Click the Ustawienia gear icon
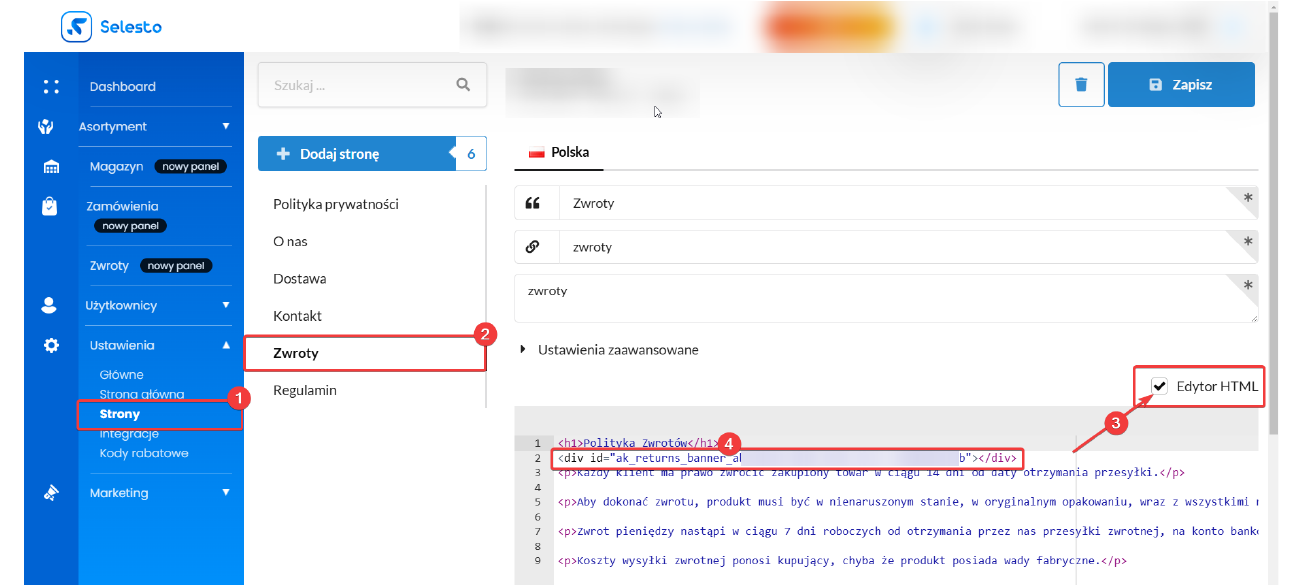 (x=51, y=345)
